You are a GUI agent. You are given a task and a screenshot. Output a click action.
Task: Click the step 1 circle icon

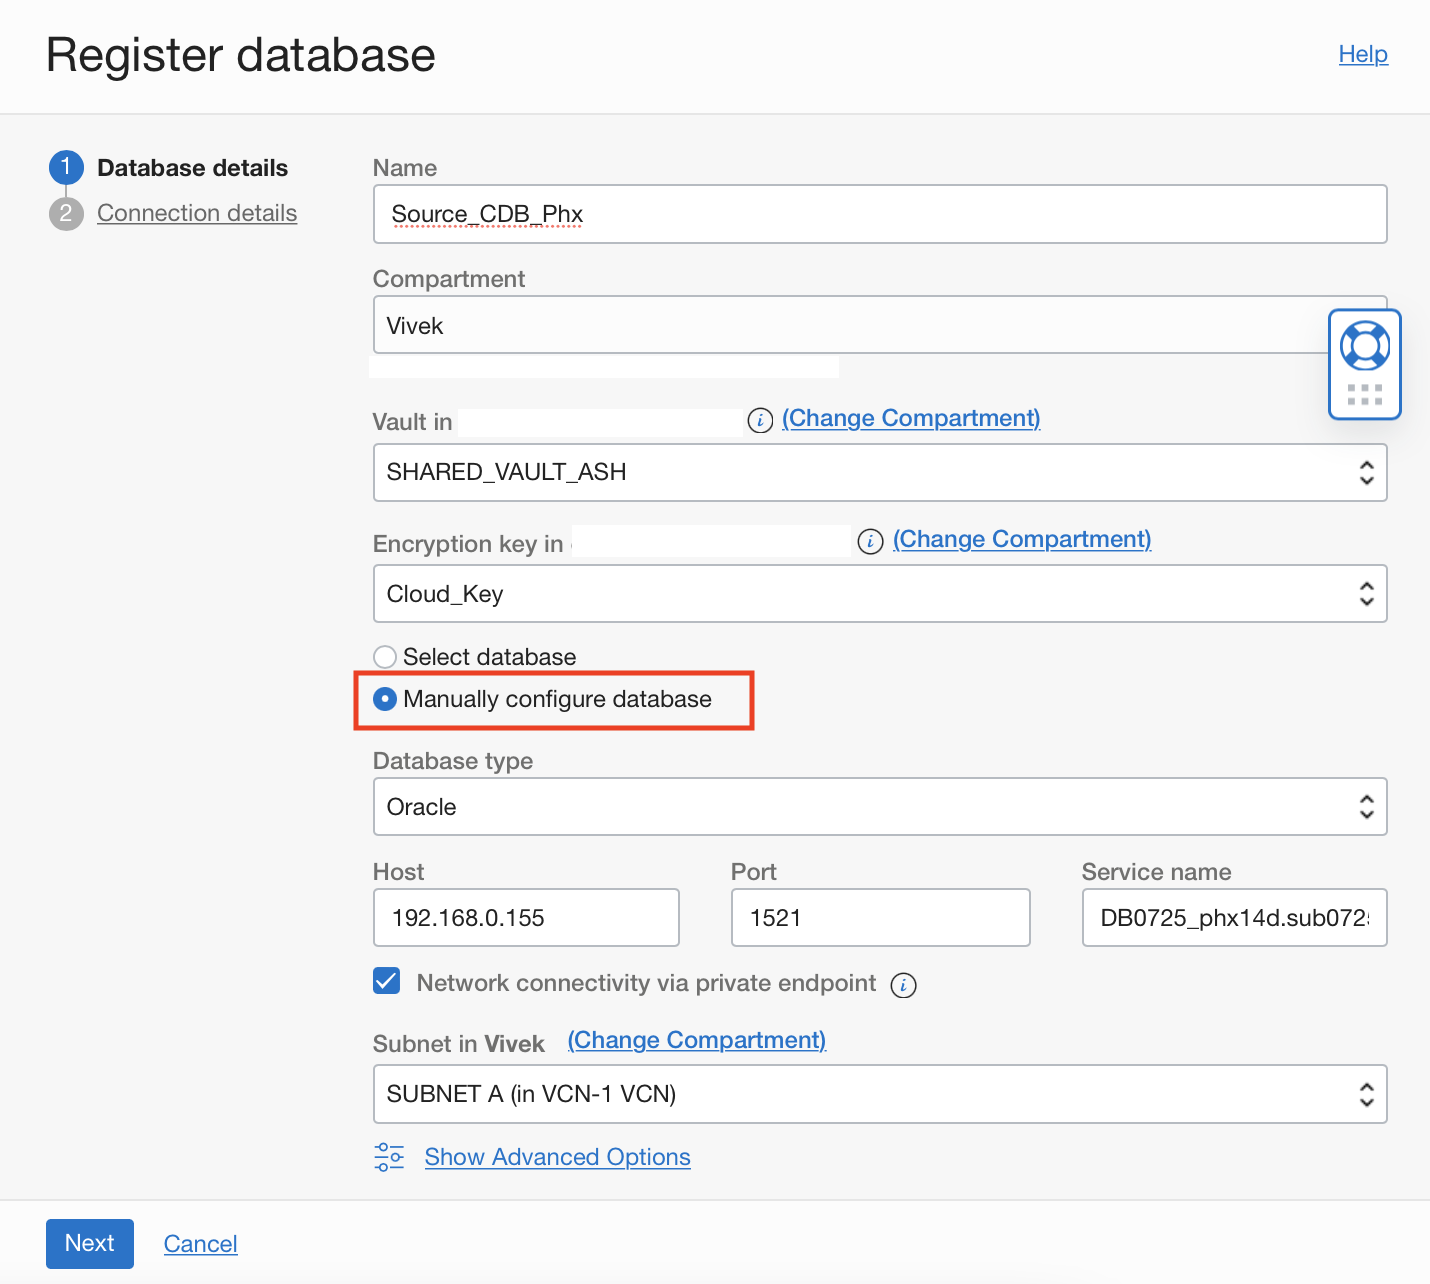pyautogui.click(x=66, y=168)
